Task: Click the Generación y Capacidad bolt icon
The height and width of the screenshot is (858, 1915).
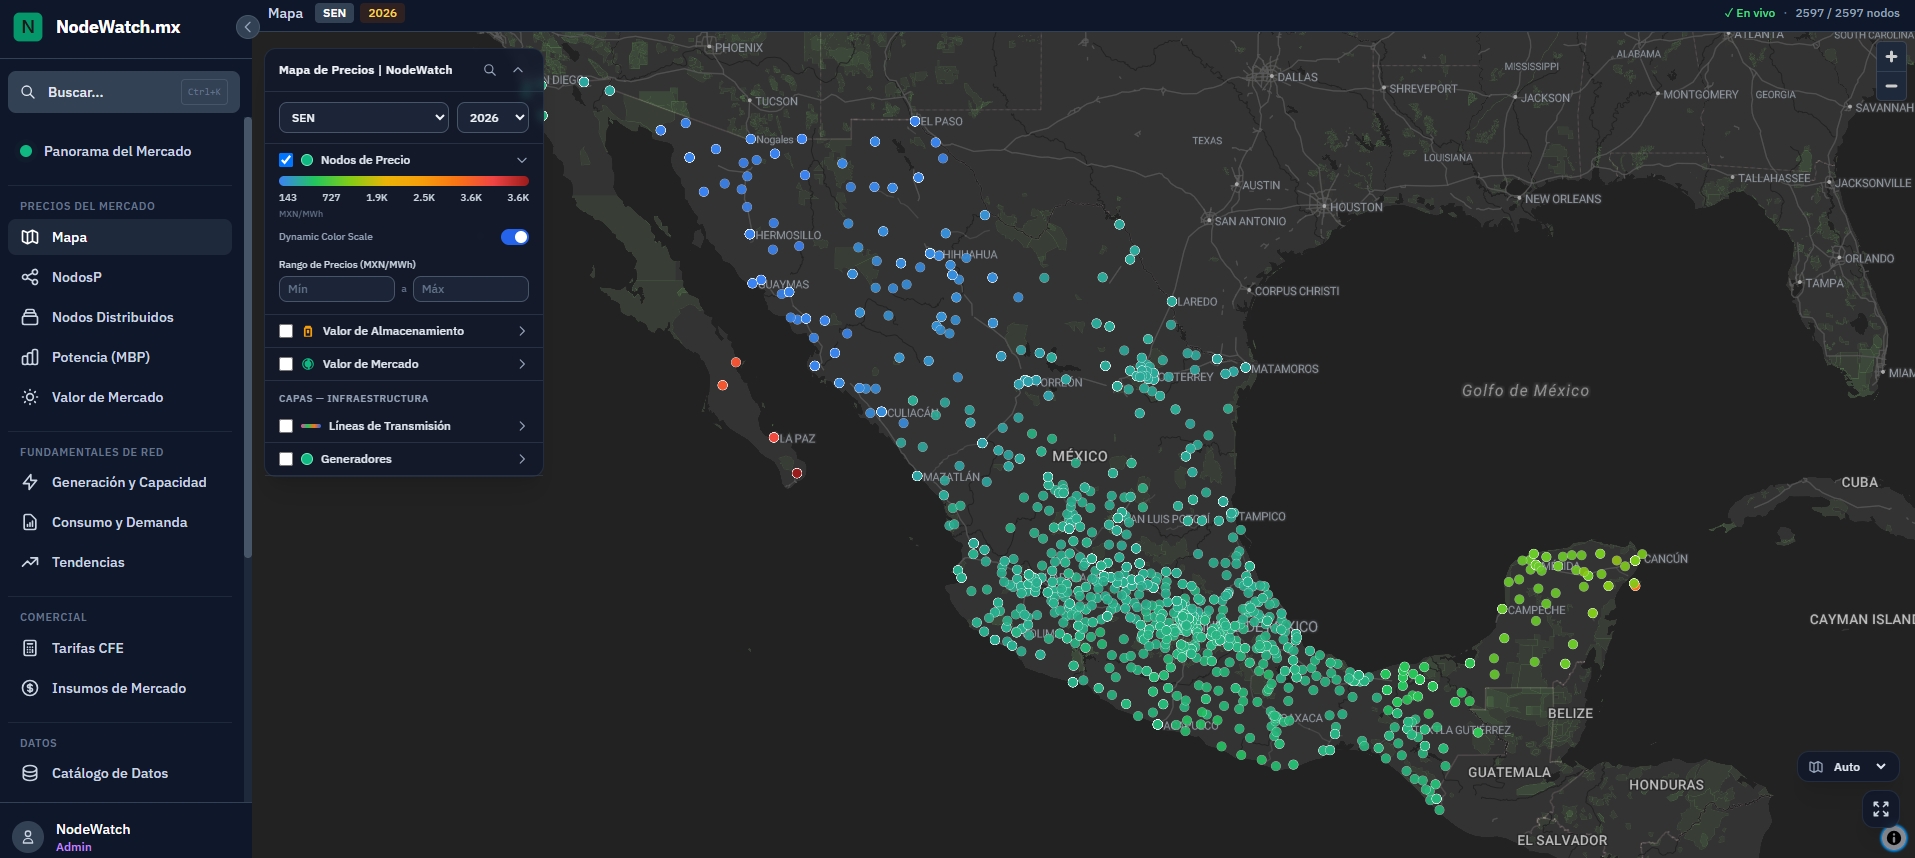Action: pos(30,482)
